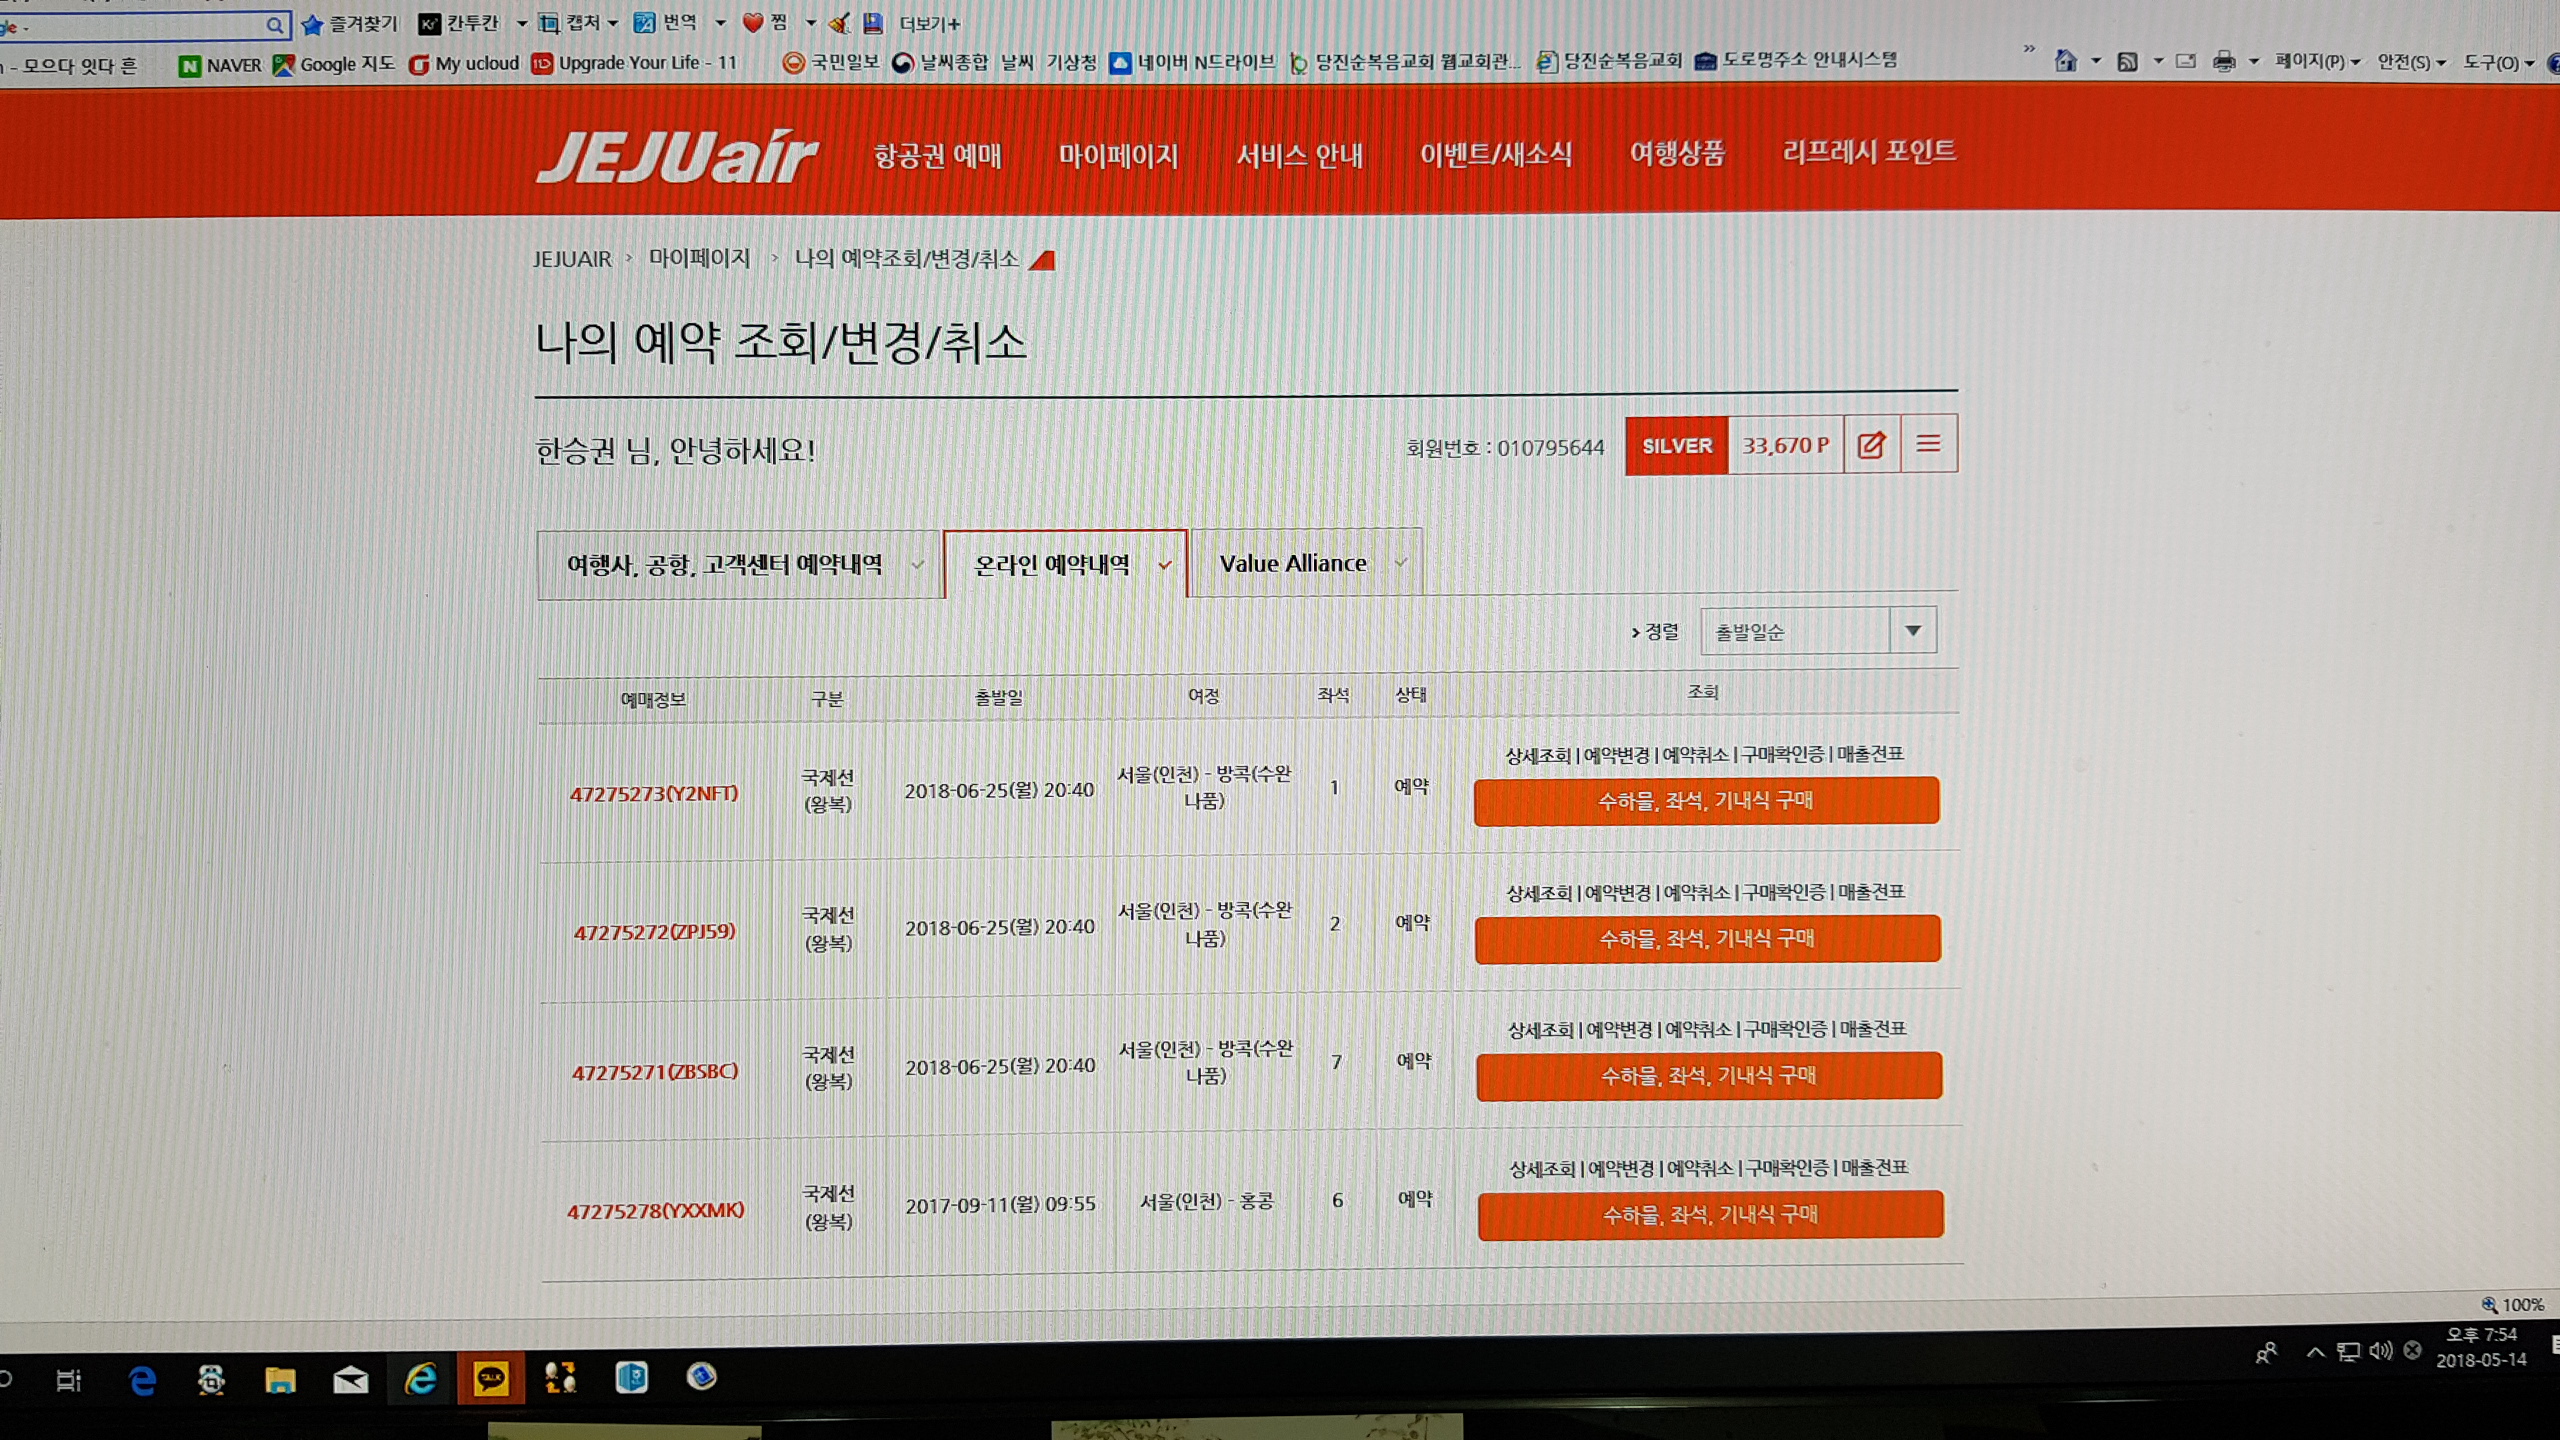This screenshot has height=1440, width=2560.
Task: Open 도로명주소 안내시스템 bookmark
Action: pyautogui.click(x=1796, y=60)
